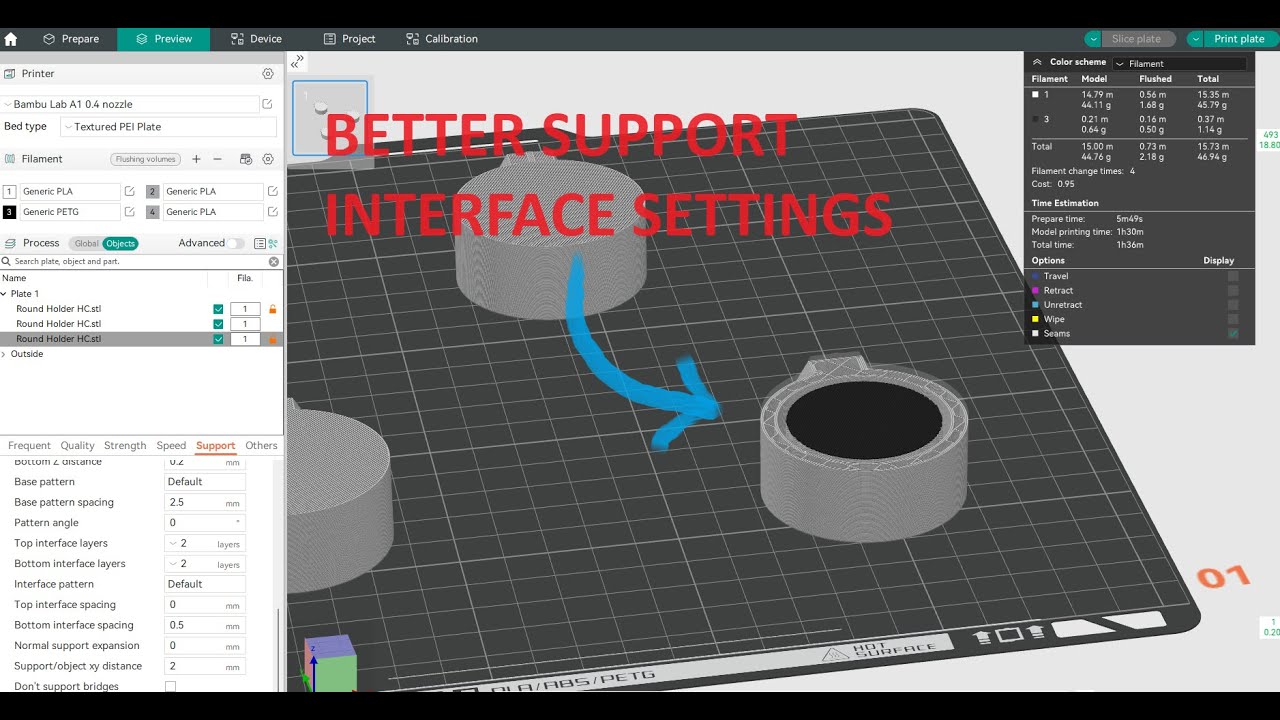
Task: Uncheck Seams display checkbox
Action: point(1233,333)
